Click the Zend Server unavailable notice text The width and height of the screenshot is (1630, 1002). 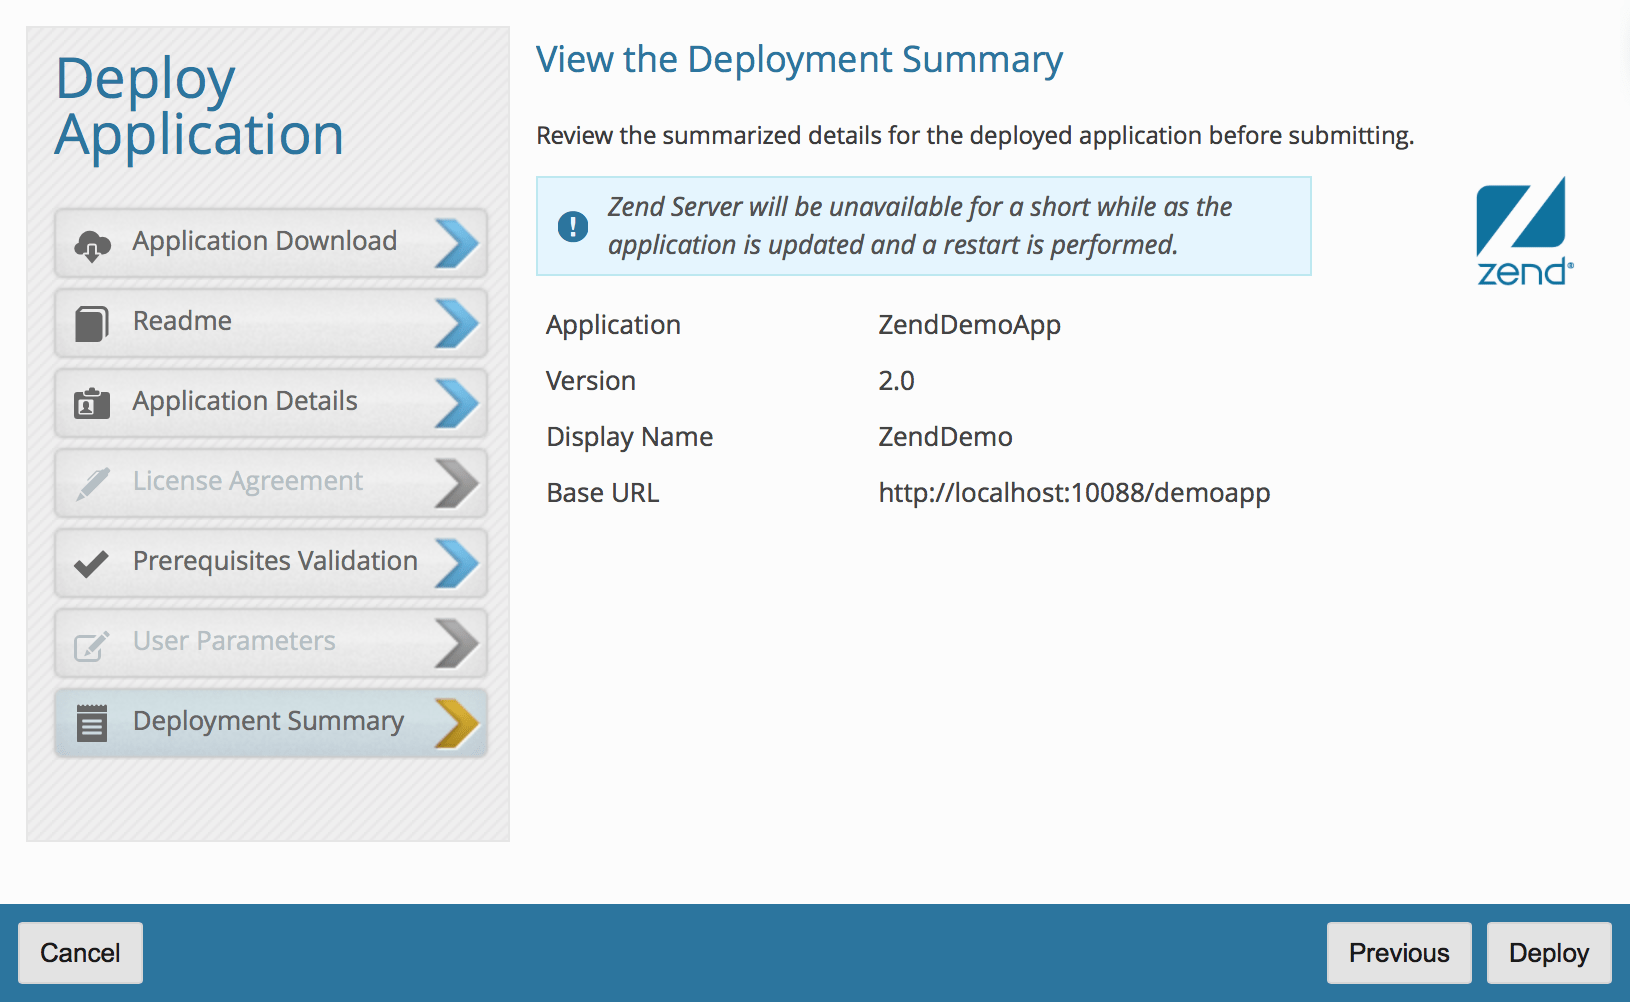coord(920,226)
